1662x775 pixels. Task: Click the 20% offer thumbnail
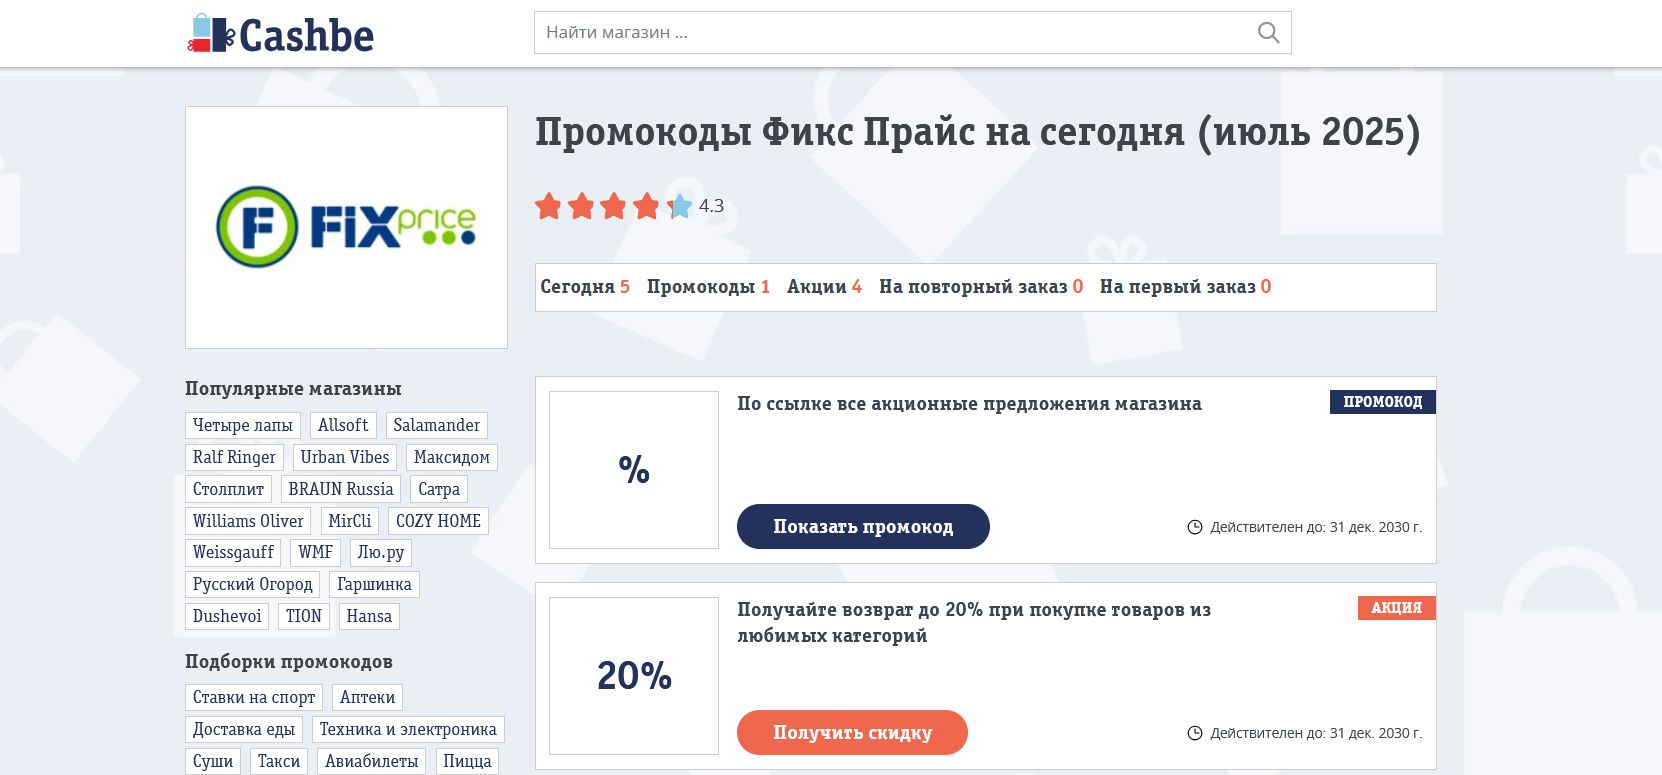[634, 676]
